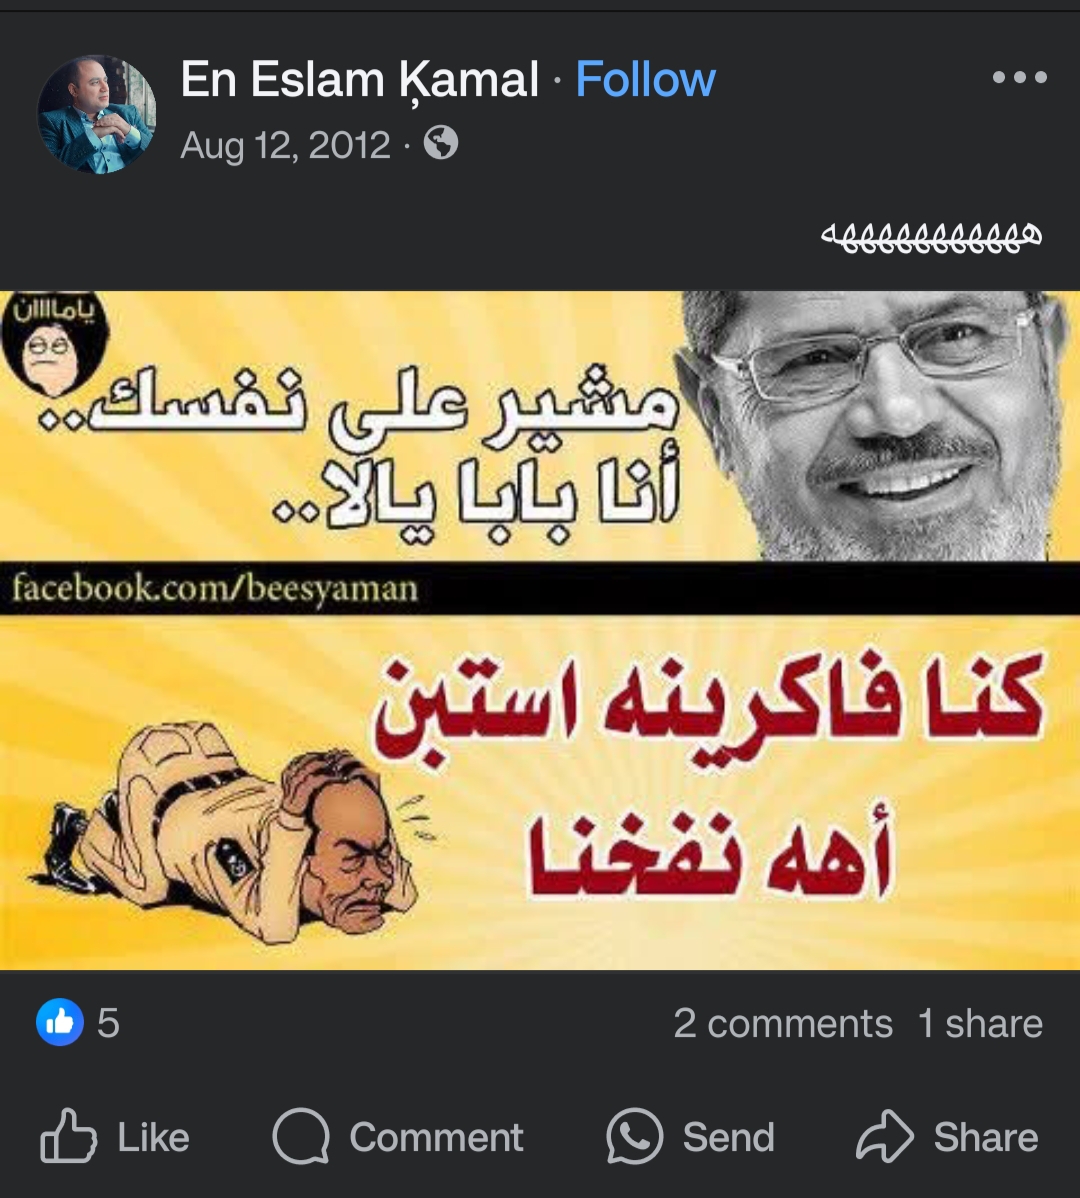The image size is (1080, 1198).
Task: Open the 2 comments link
Action: (x=783, y=1023)
